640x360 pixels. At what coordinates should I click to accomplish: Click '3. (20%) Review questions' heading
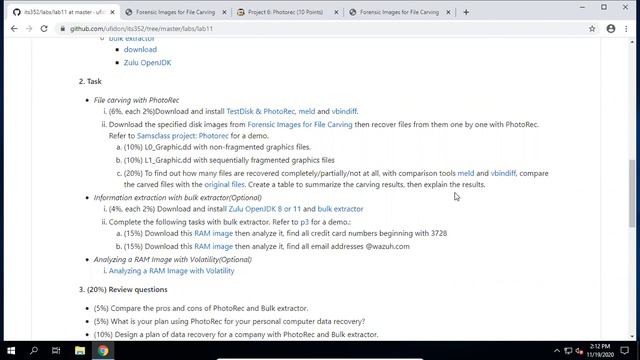pyautogui.click(x=123, y=289)
